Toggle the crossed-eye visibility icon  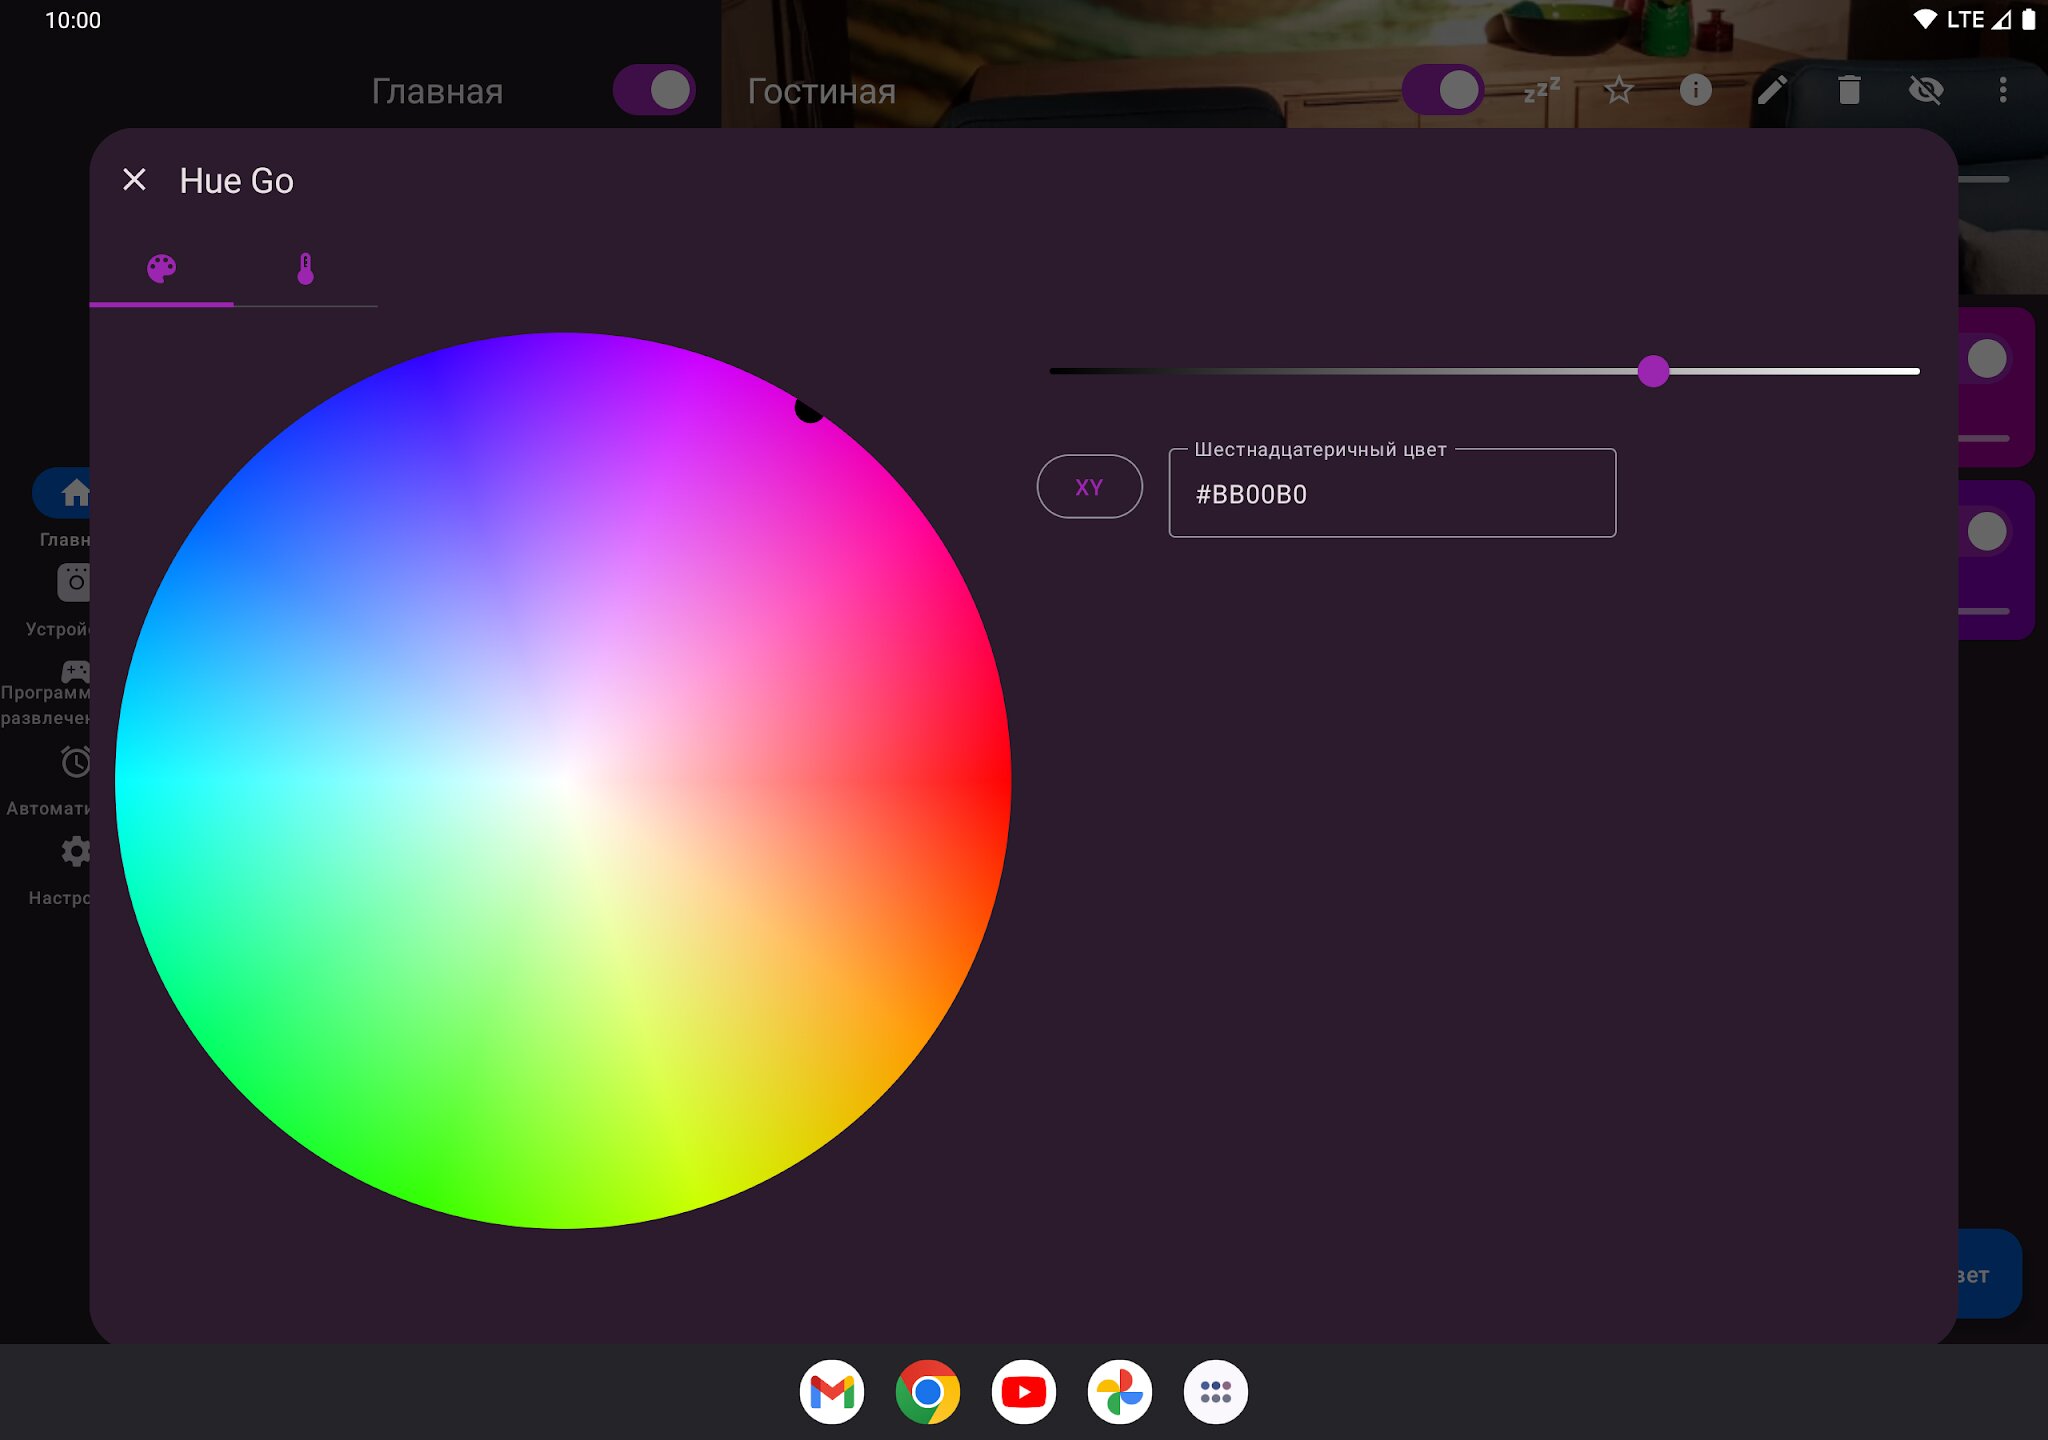click(x=1926, y=90)
